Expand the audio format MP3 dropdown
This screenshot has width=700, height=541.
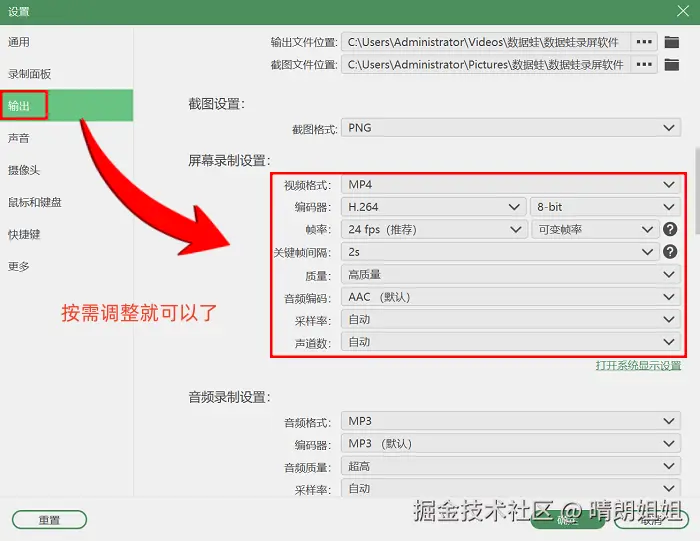click(511, 421)
